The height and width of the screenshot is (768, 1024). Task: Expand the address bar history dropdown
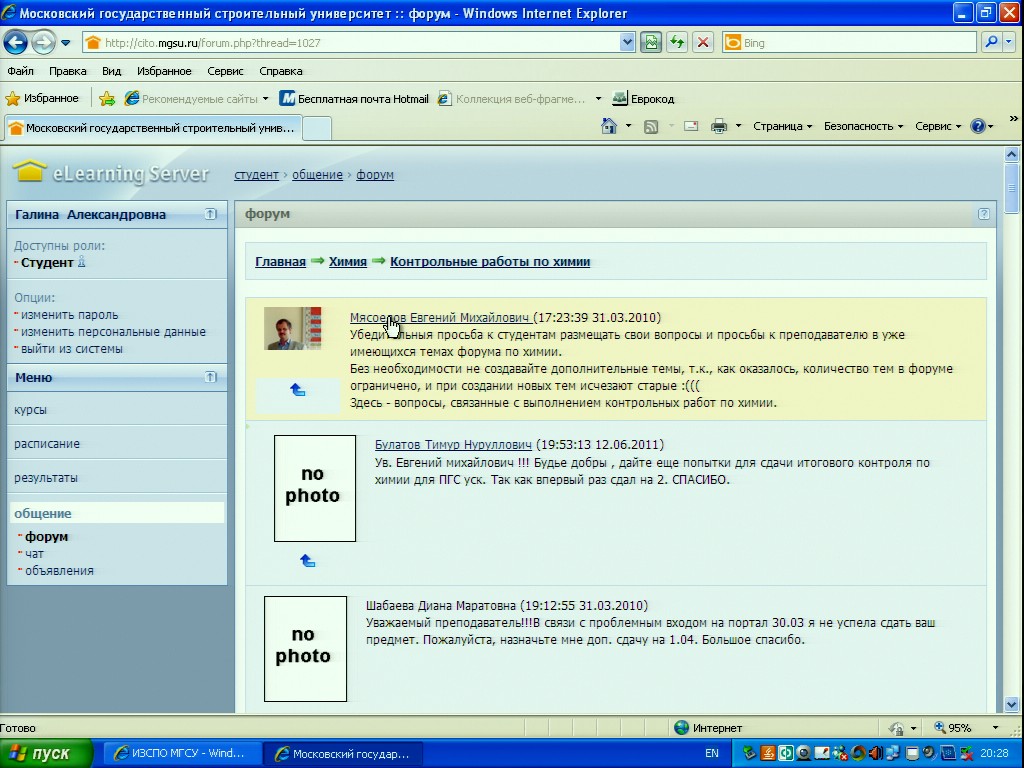(x=627, y=43)
